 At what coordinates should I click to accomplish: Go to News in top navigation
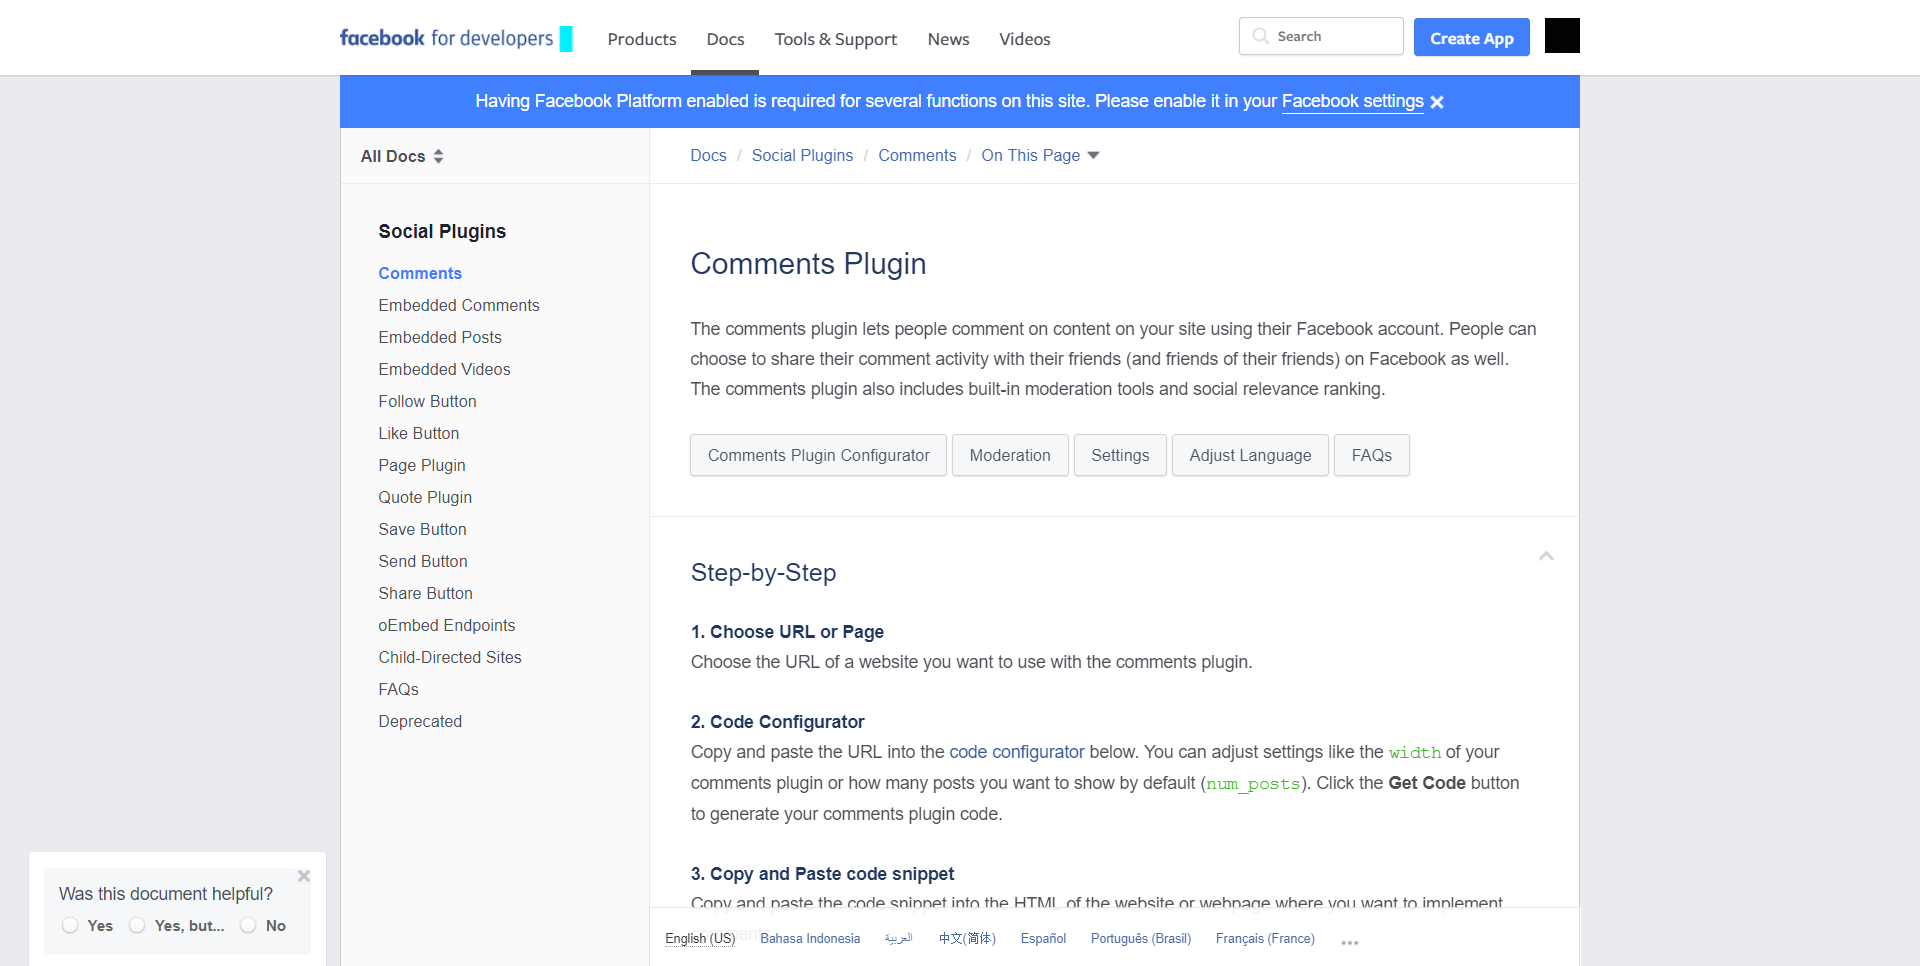click(948, 39)
